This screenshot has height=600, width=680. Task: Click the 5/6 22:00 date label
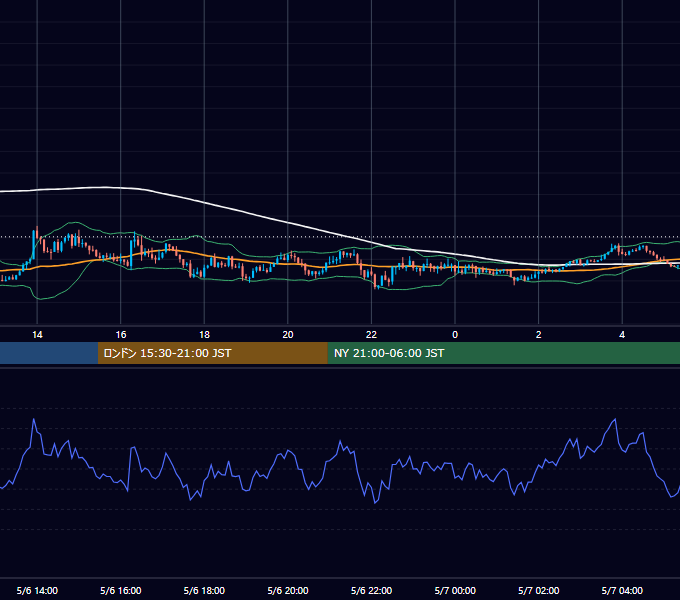tap(371, 590)
